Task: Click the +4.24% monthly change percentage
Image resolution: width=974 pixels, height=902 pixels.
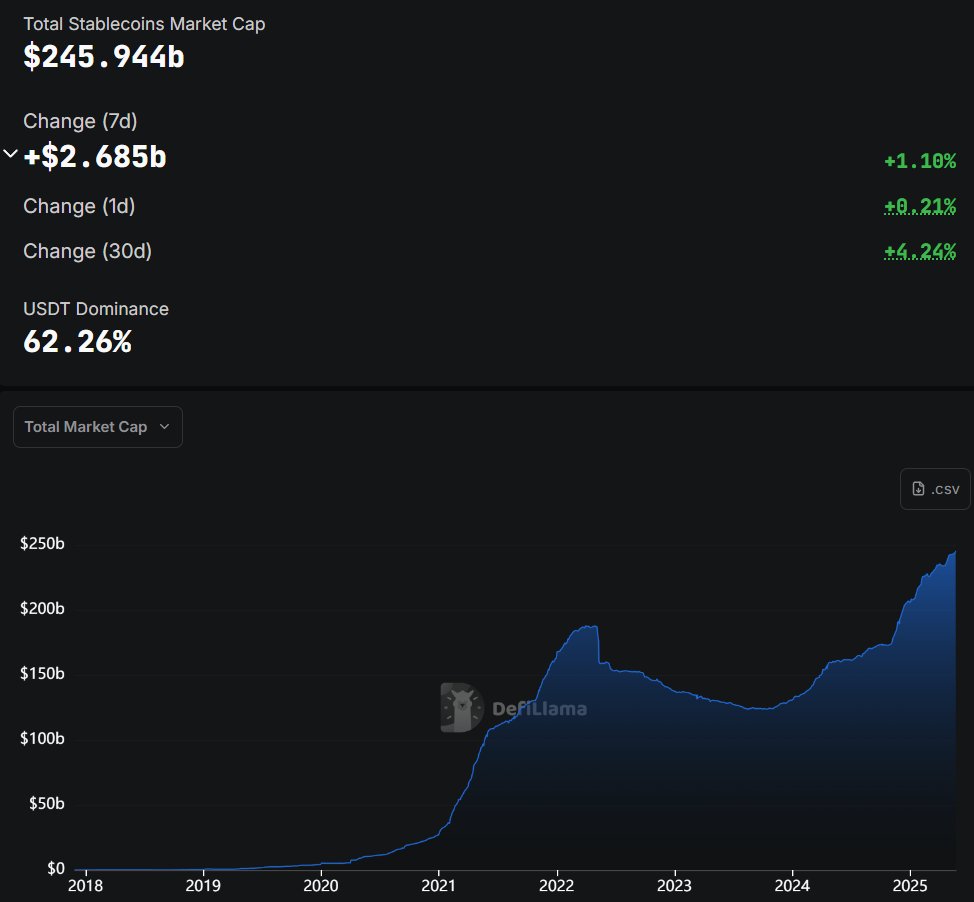Action: tap(920, 251)
